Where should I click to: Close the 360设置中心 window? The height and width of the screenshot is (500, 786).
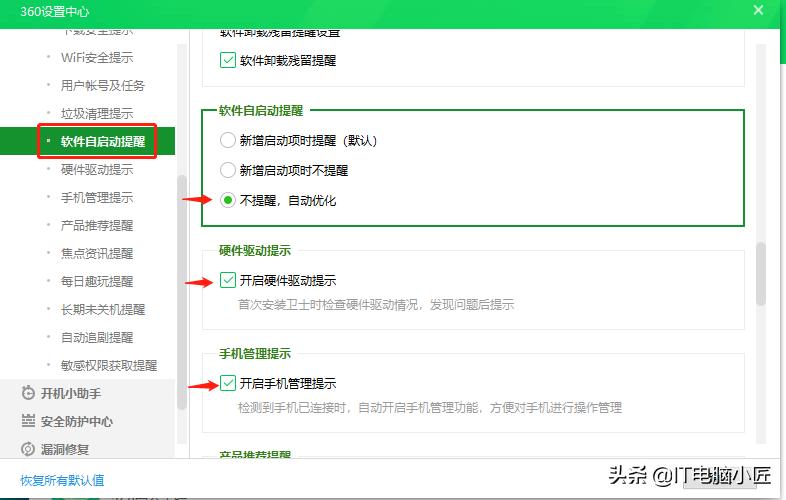point(758,10)
